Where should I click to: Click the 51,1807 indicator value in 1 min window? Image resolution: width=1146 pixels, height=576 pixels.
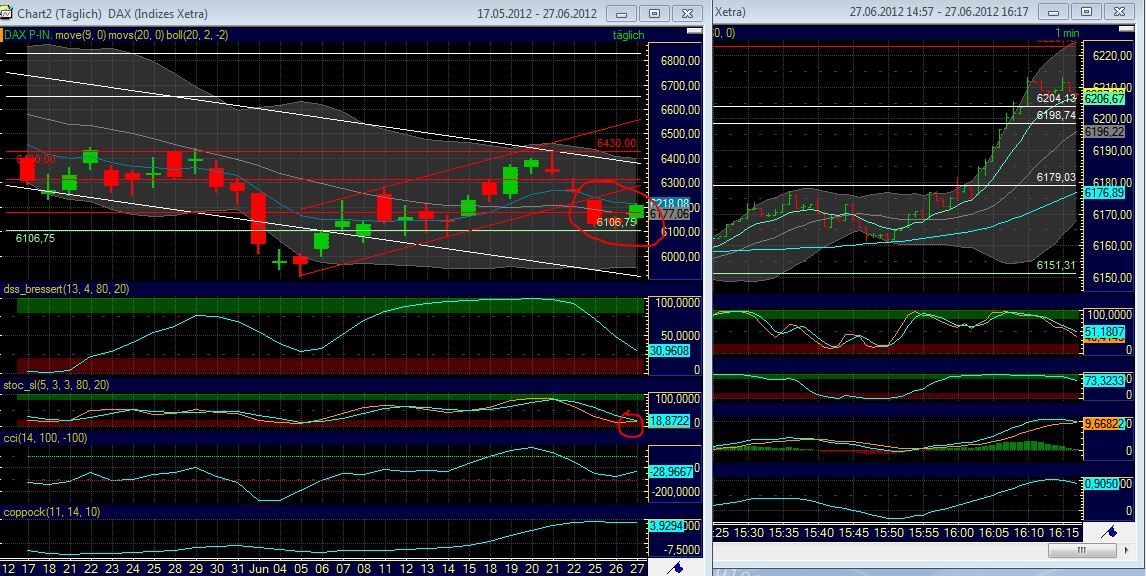click(x=1103, y=332)
